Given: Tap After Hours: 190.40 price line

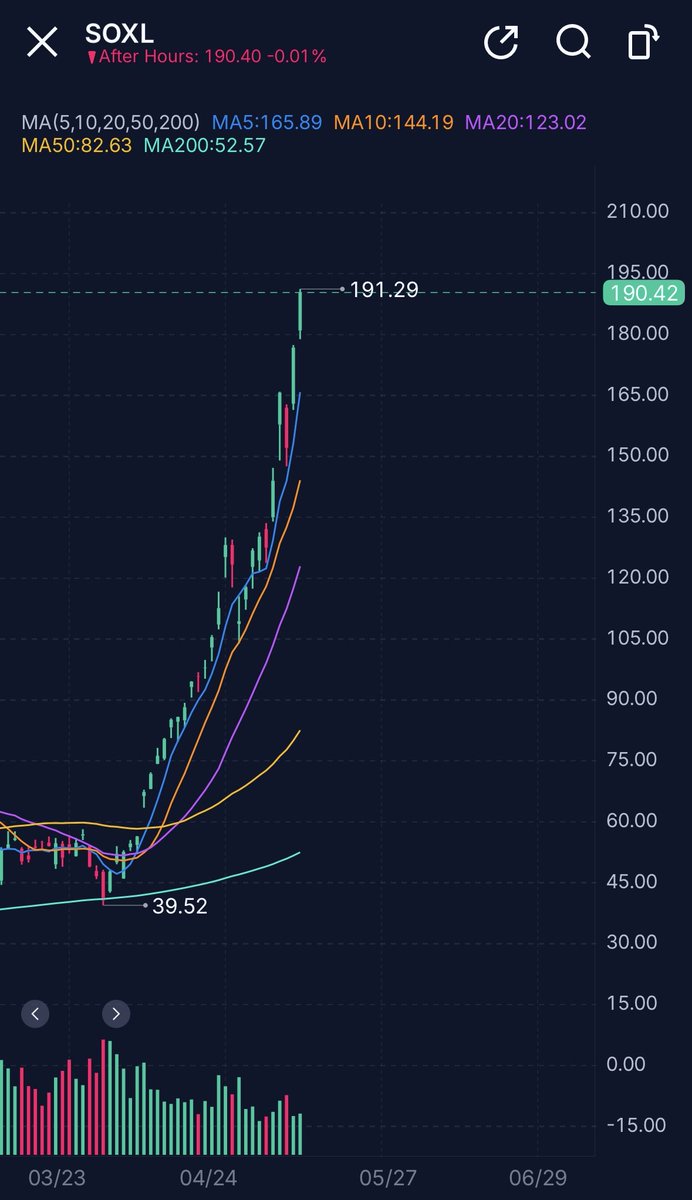Looking at the screenshot, I should coord(207,57).
